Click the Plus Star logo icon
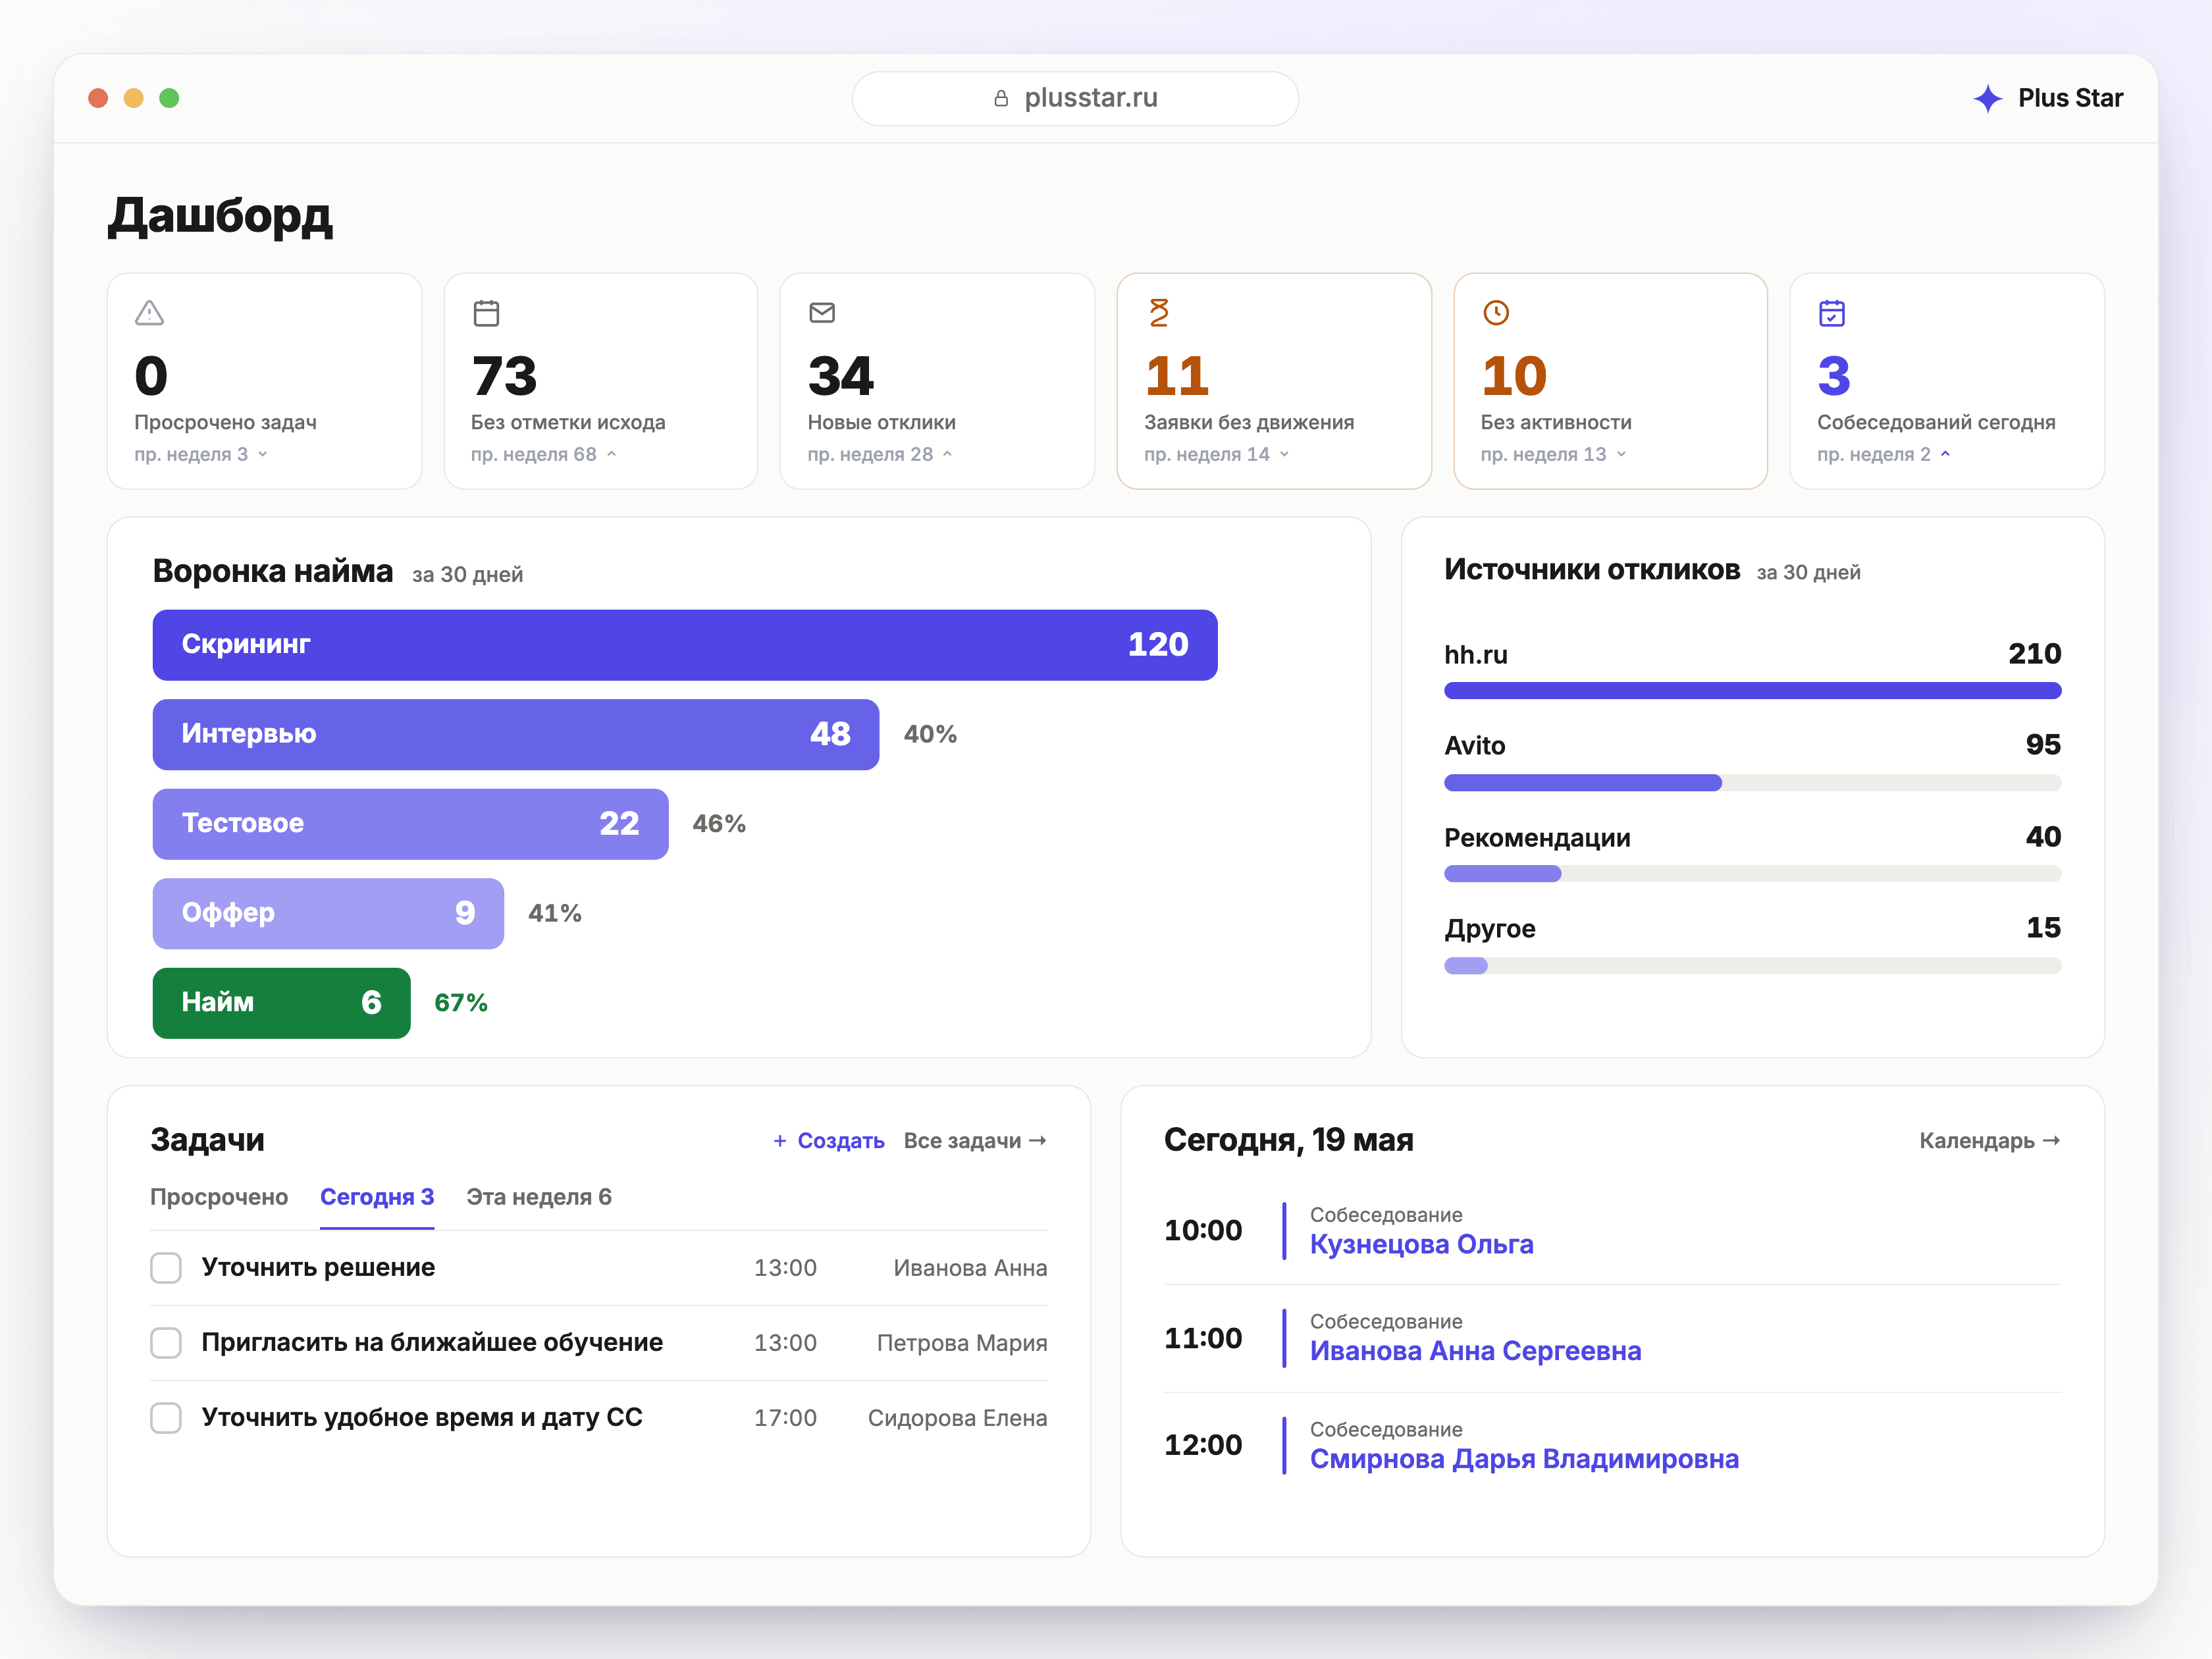Screen dimensions: 2212x1659 [1988, 98]
